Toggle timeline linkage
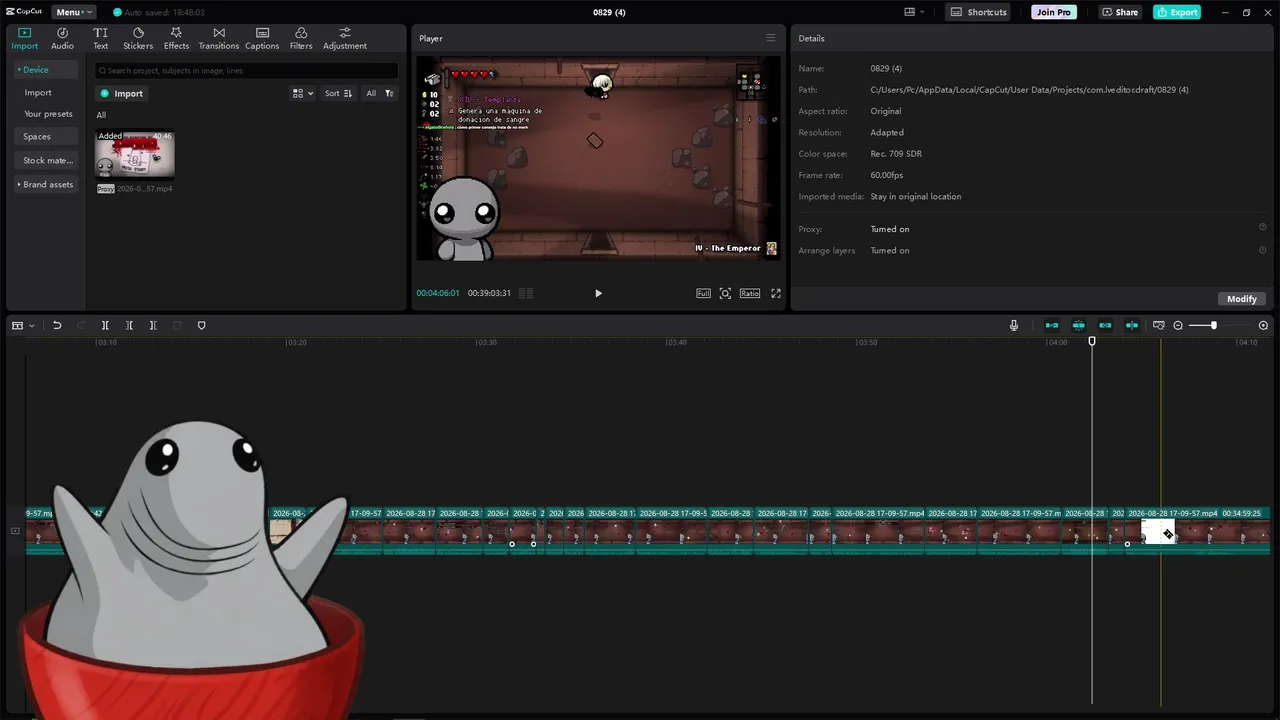 [1105, 325]
